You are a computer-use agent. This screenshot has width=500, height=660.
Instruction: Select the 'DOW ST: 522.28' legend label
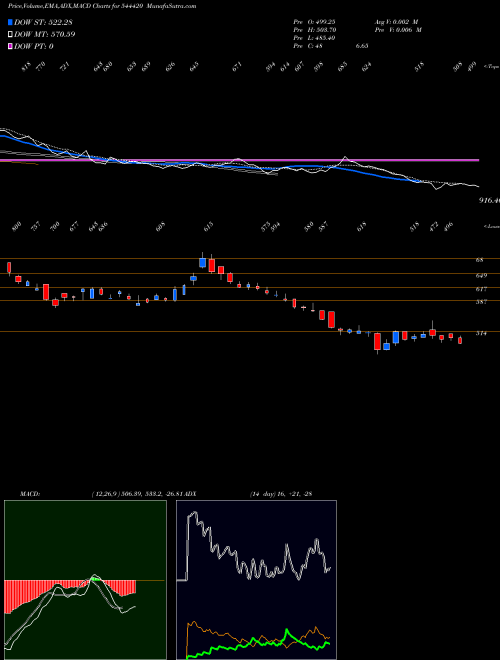point(44,22)
